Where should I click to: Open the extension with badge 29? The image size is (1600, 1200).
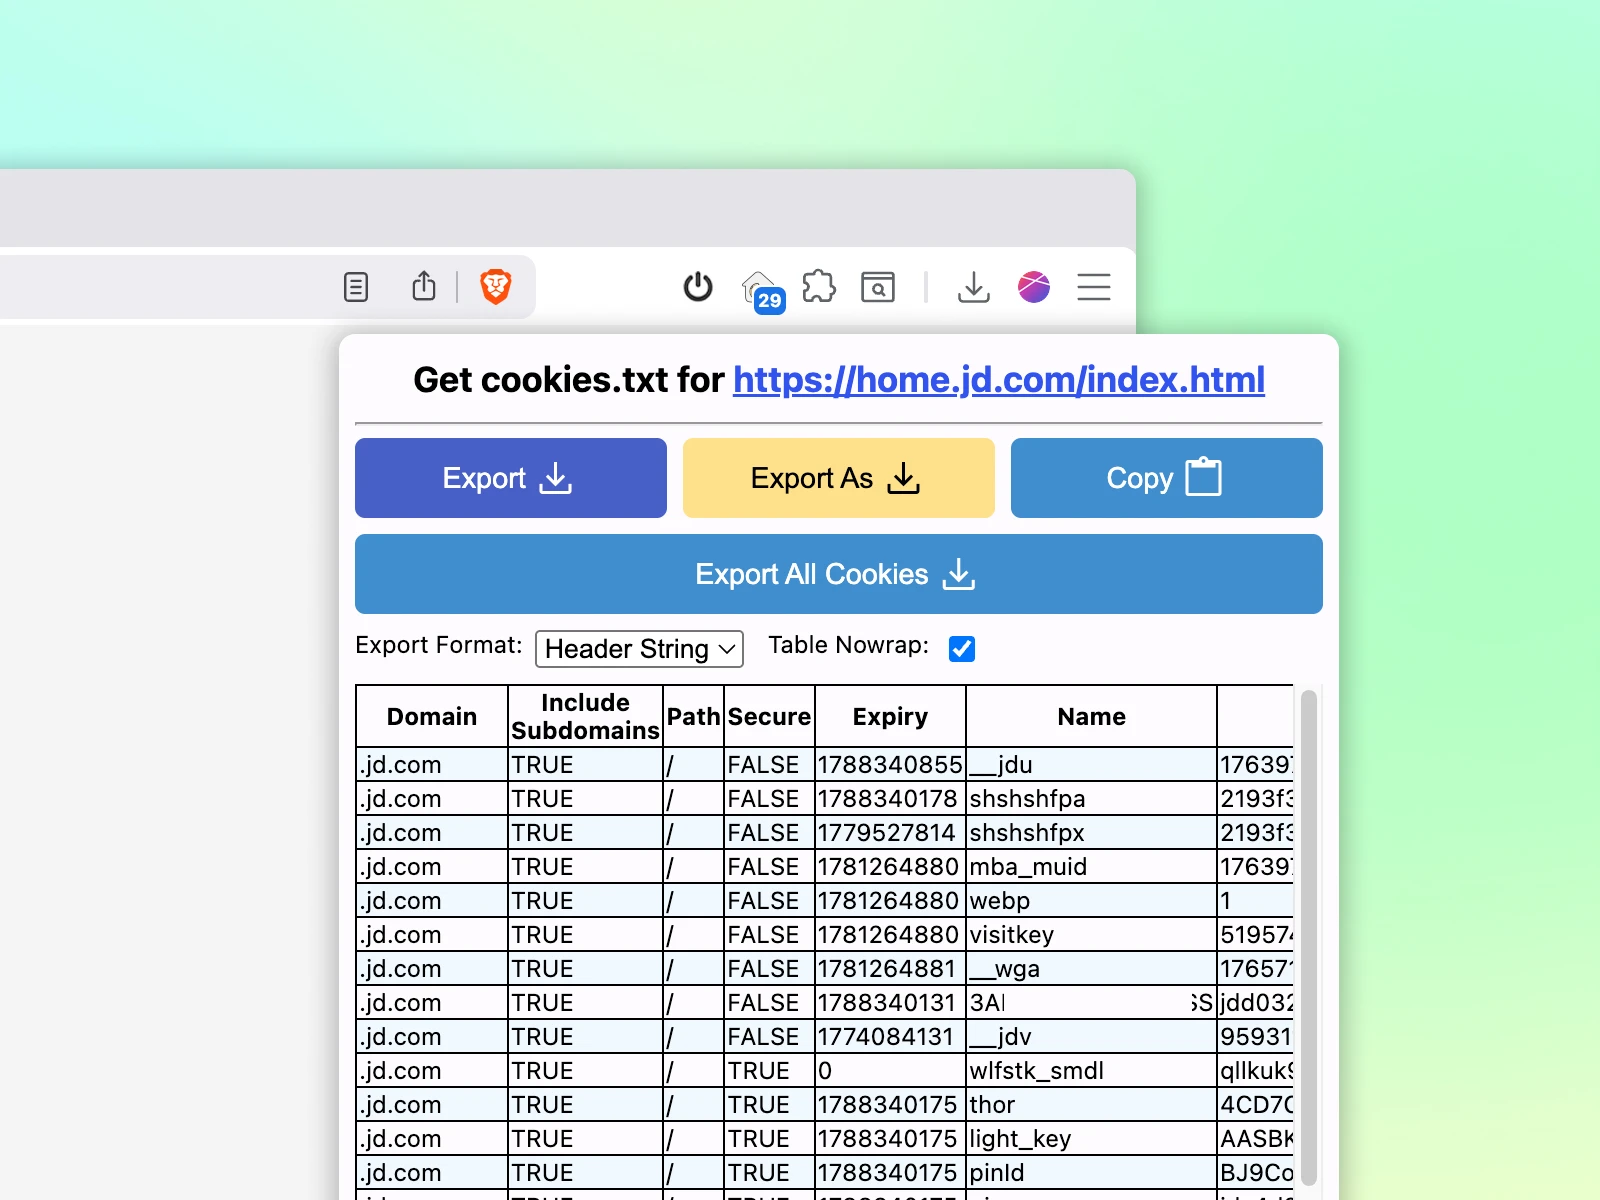click(x=761, y=289)
